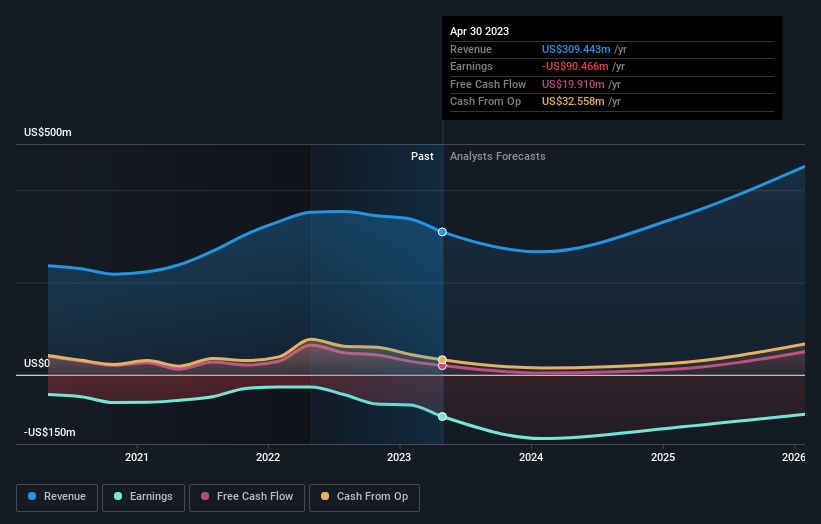Toggle the Revenue legend button
Viewport: 821px width, 524px height.
(57, 497)
